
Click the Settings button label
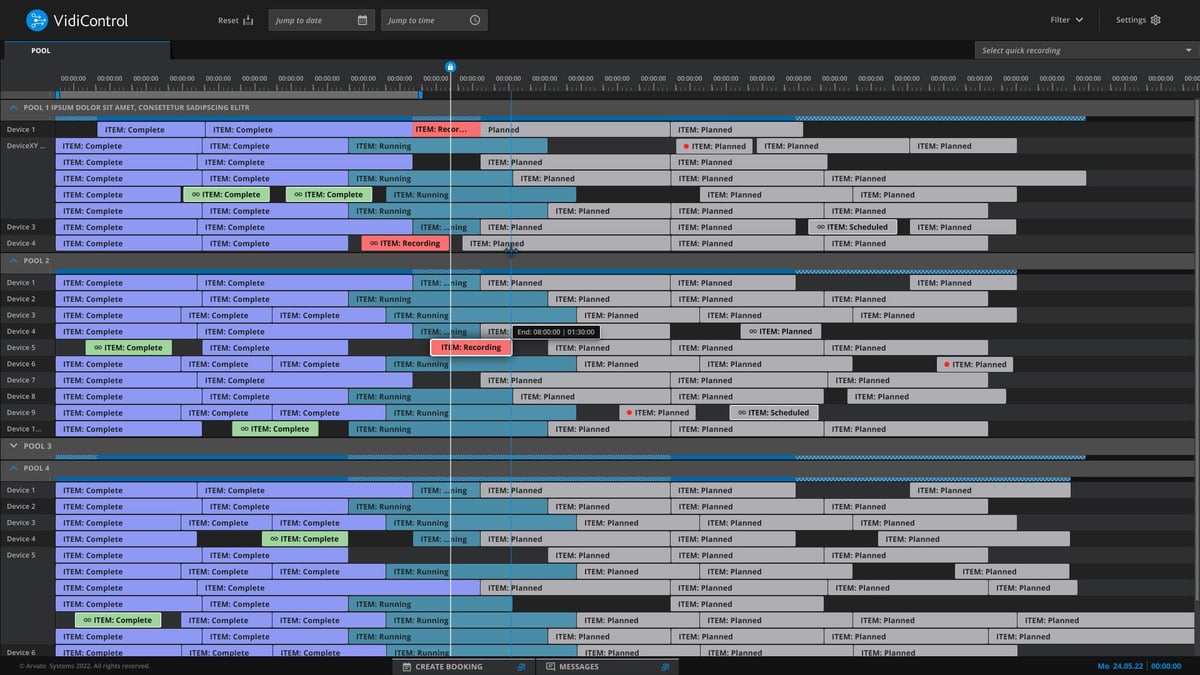(1131, 20)
